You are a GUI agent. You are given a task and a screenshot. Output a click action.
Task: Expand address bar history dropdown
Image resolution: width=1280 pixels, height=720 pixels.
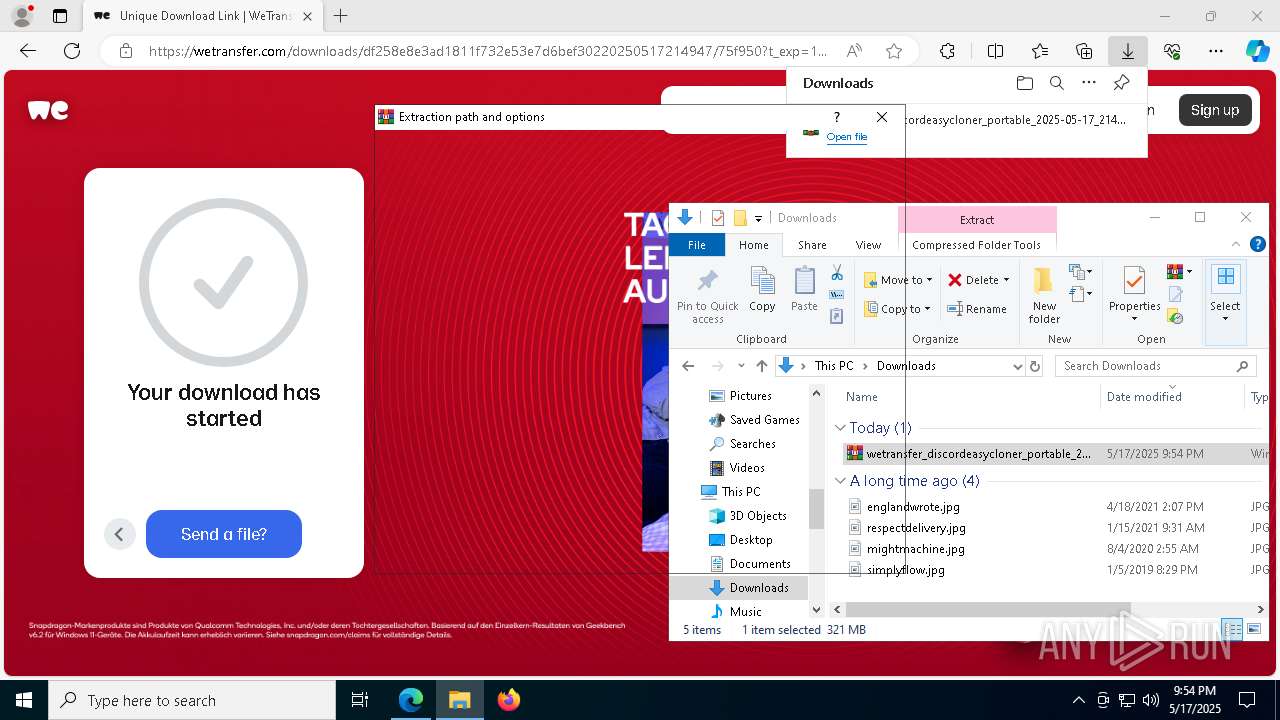[1018, 366]
